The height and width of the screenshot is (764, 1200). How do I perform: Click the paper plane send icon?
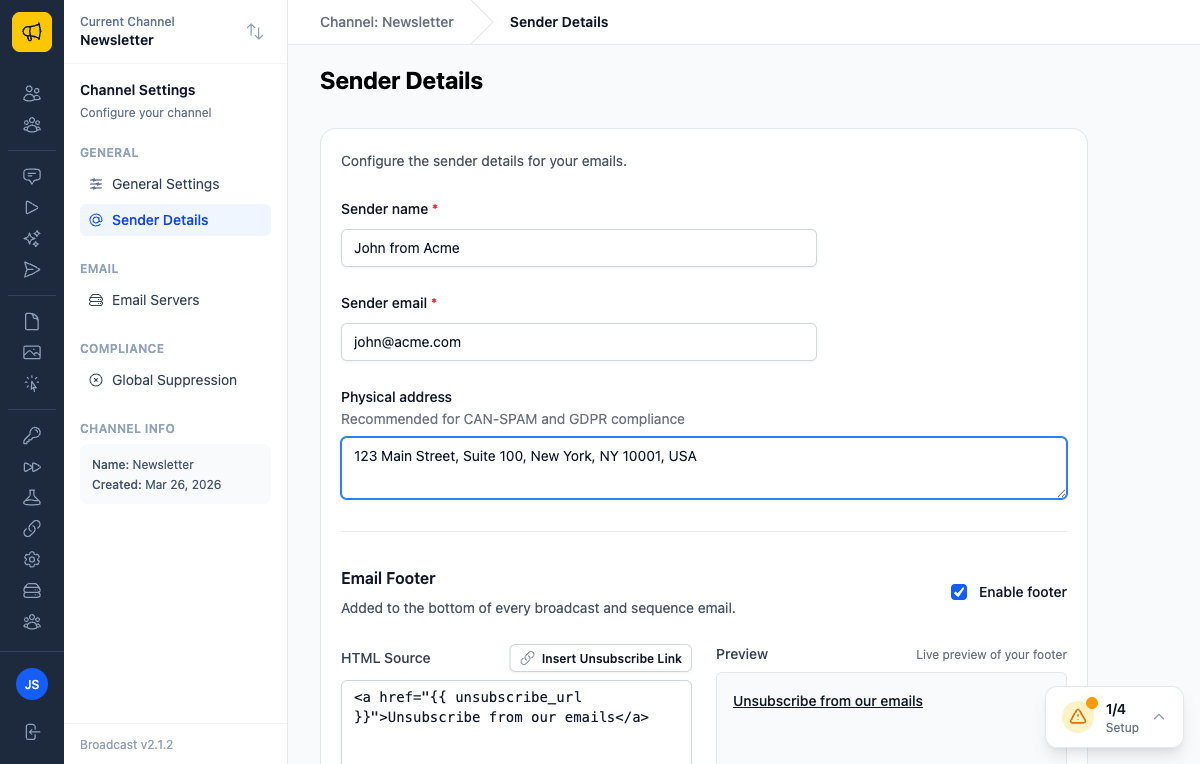coord(32,269)
